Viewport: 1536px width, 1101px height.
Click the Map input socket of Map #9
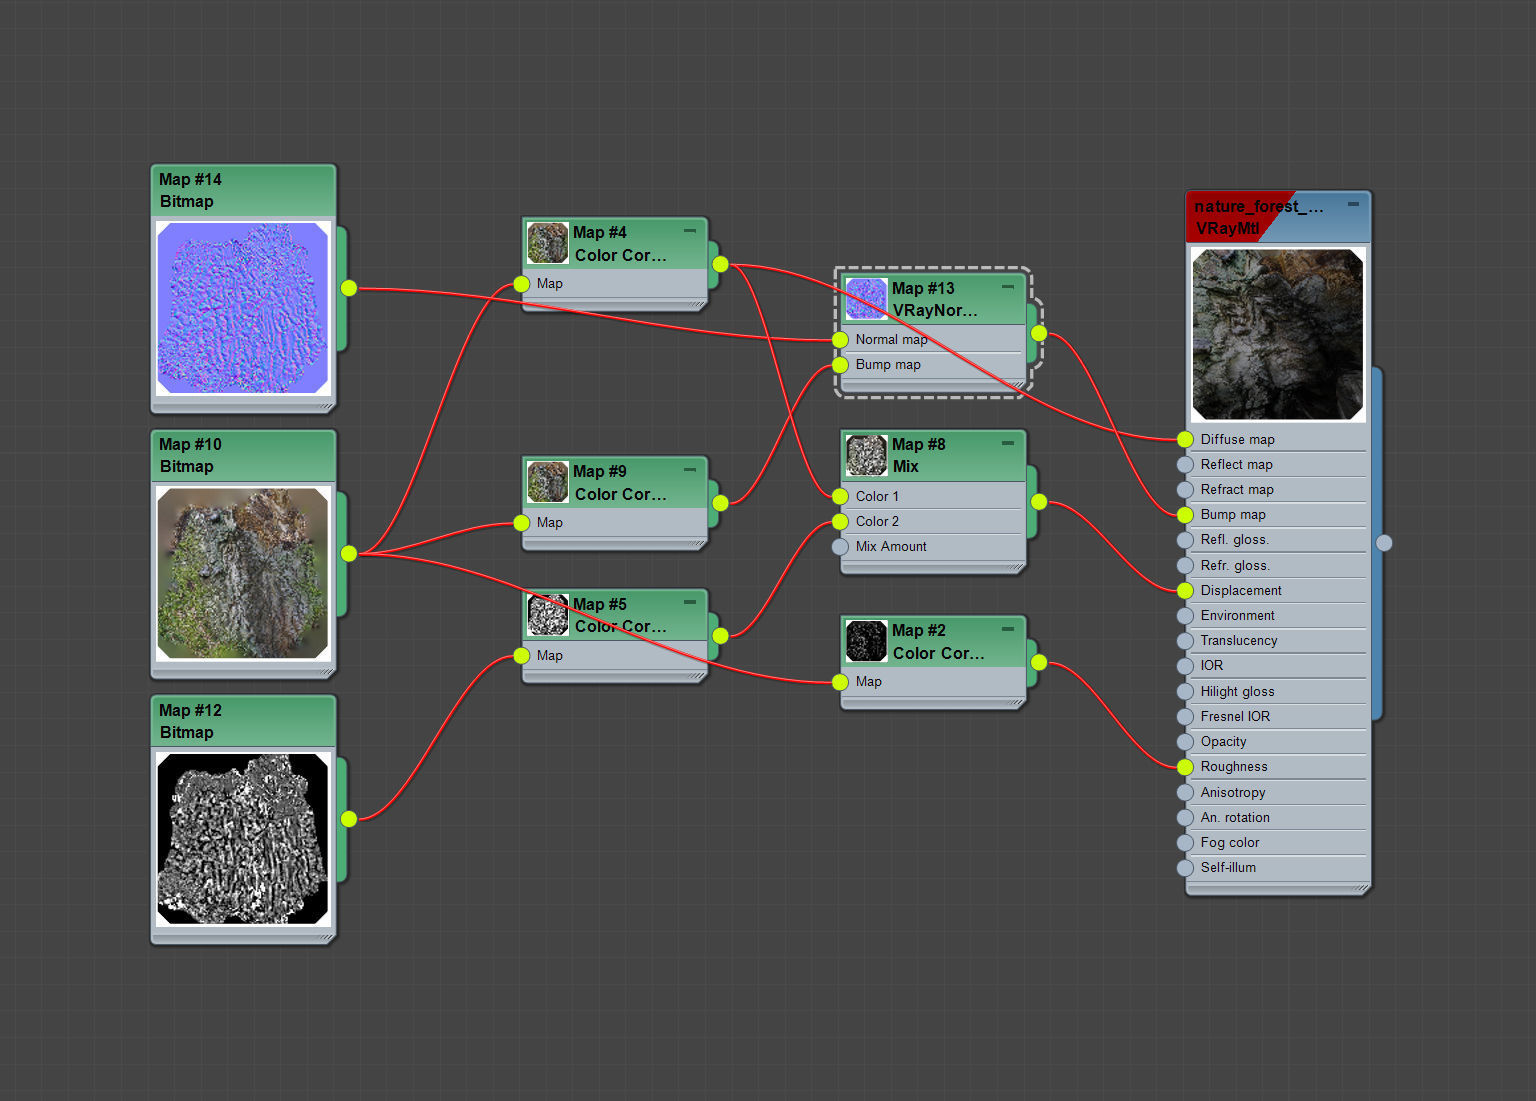tap(522, 523)
